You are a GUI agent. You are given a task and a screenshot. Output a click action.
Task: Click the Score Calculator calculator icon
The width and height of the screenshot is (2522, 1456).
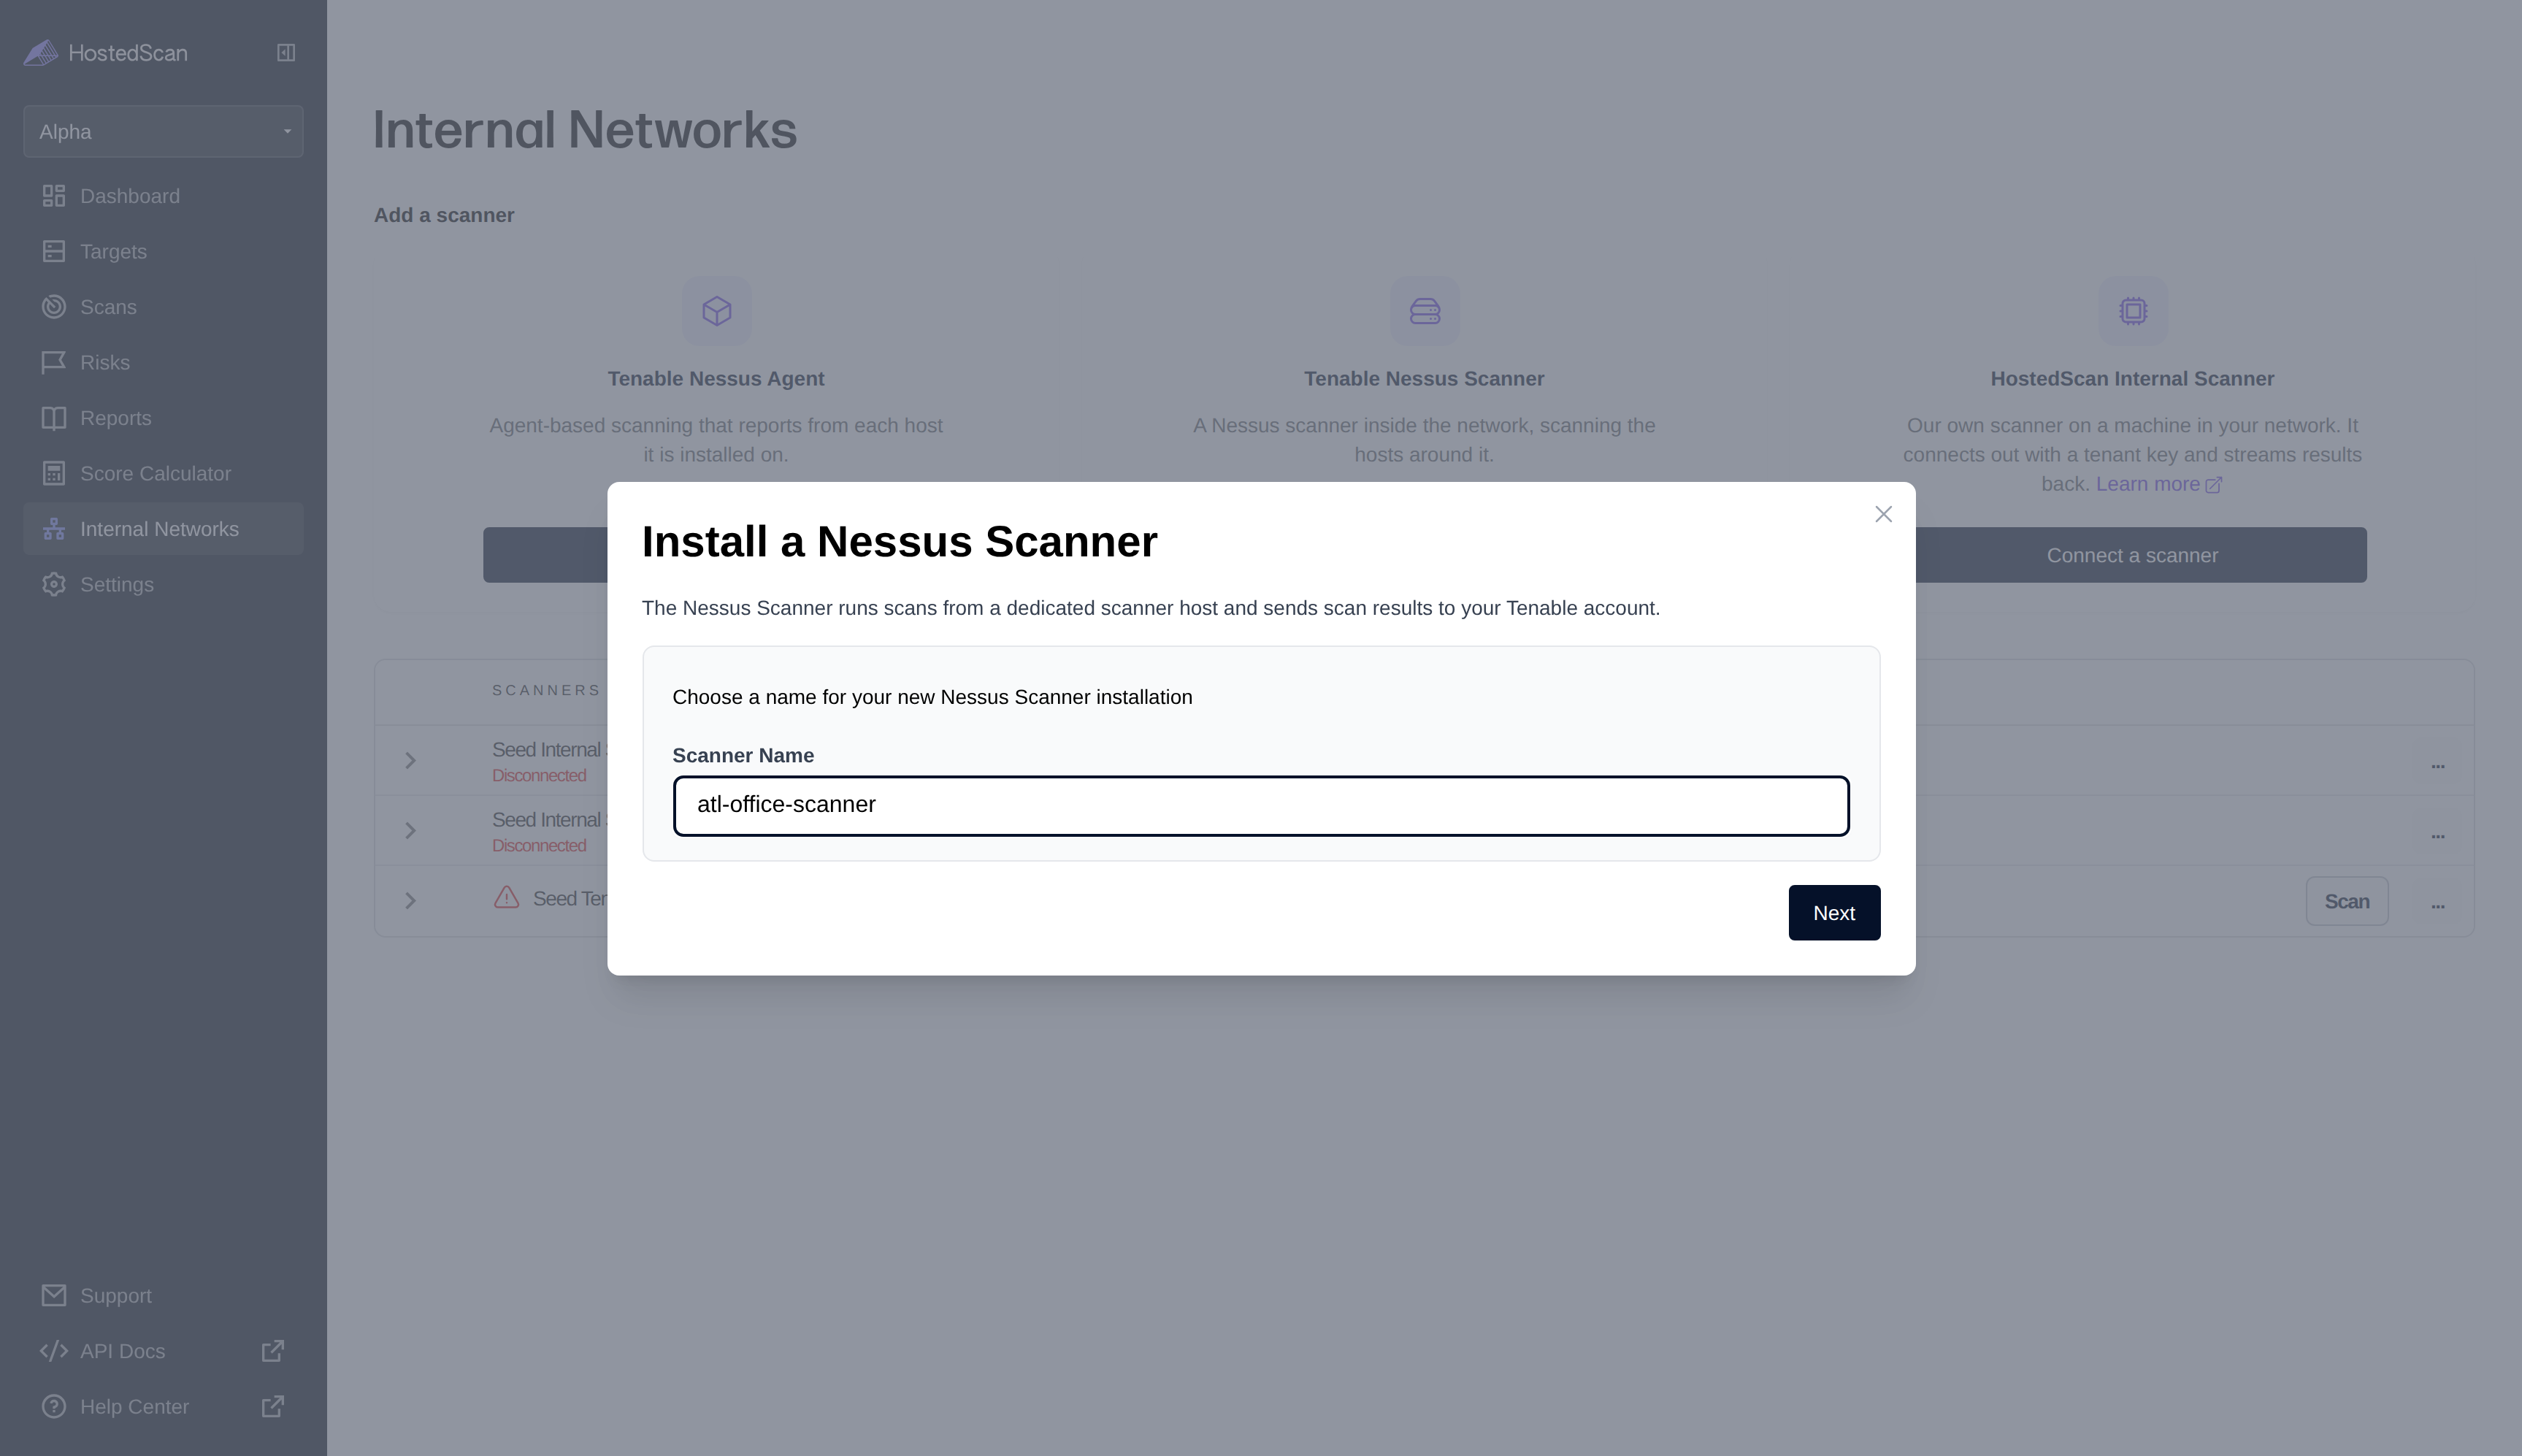coord(54,474)
